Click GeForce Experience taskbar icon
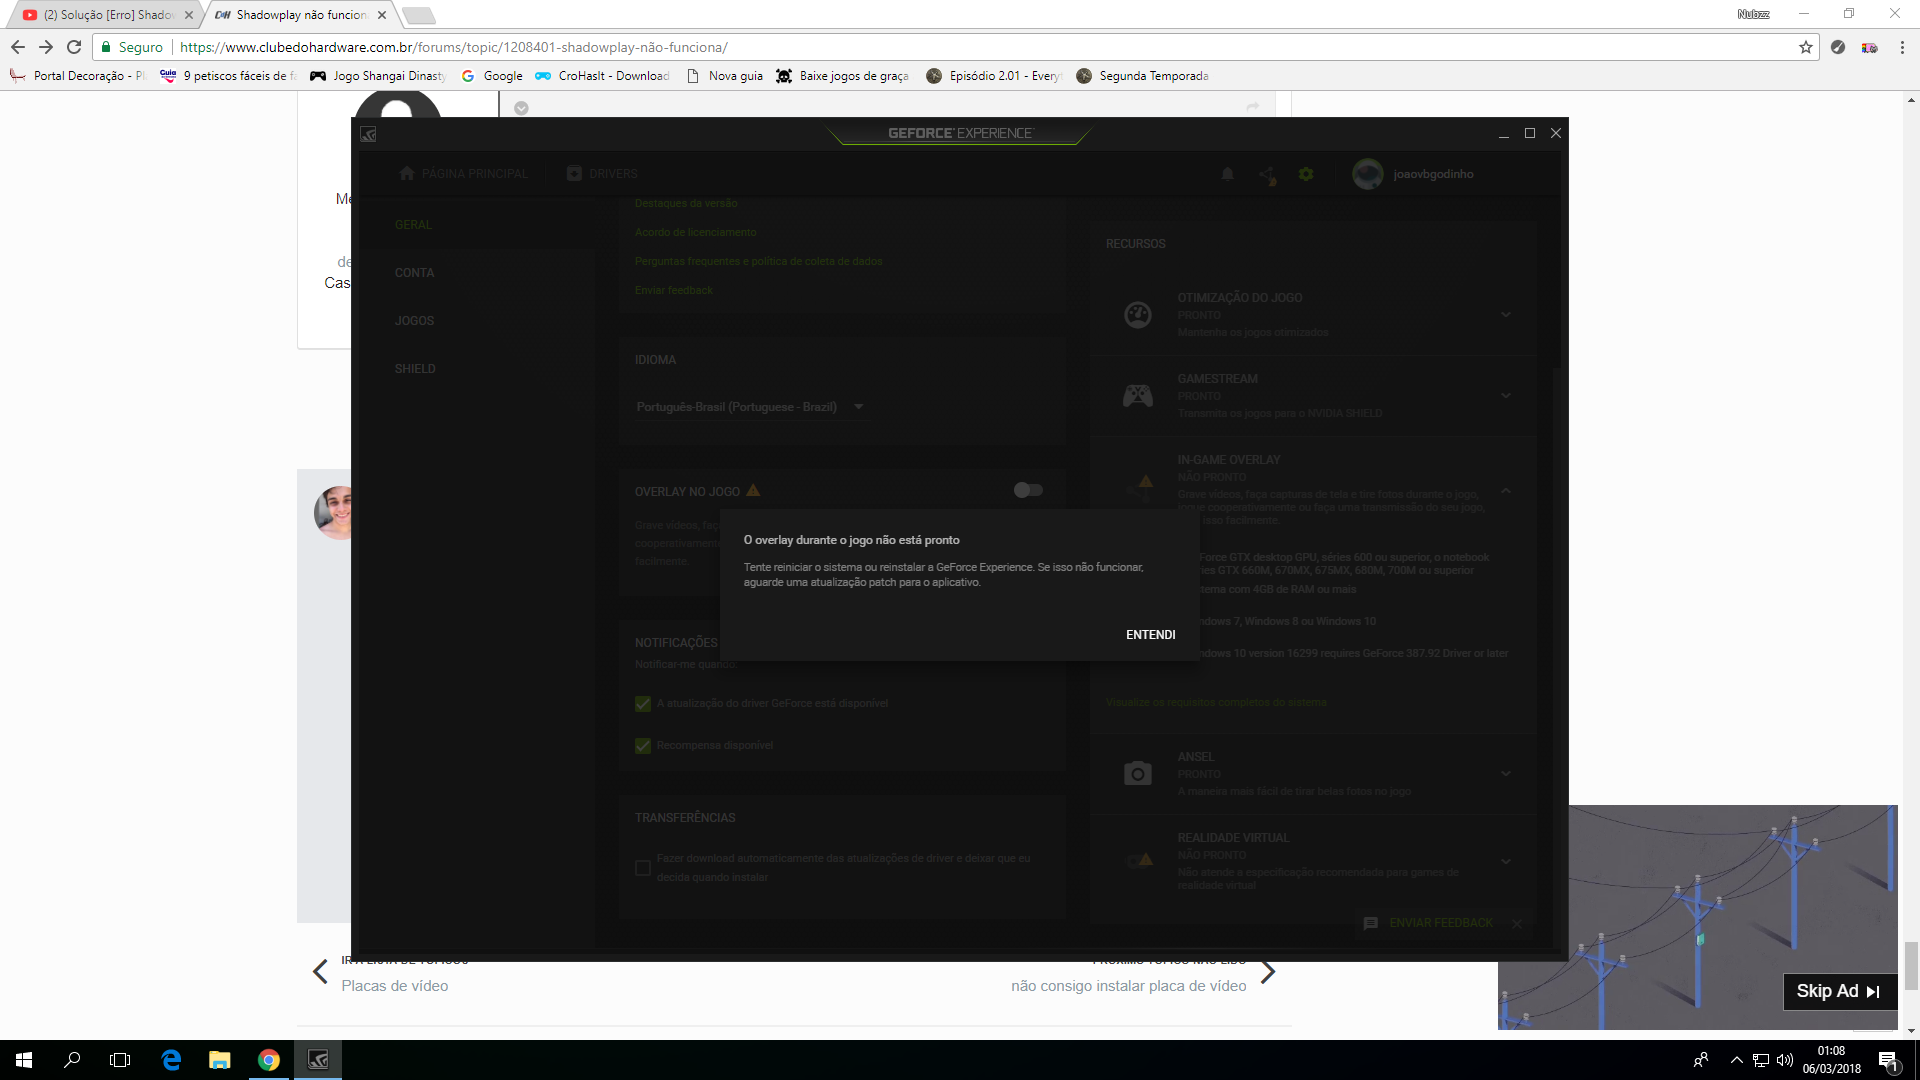This screenshot has width=1920, height=1080. [x=318, y=1060]
